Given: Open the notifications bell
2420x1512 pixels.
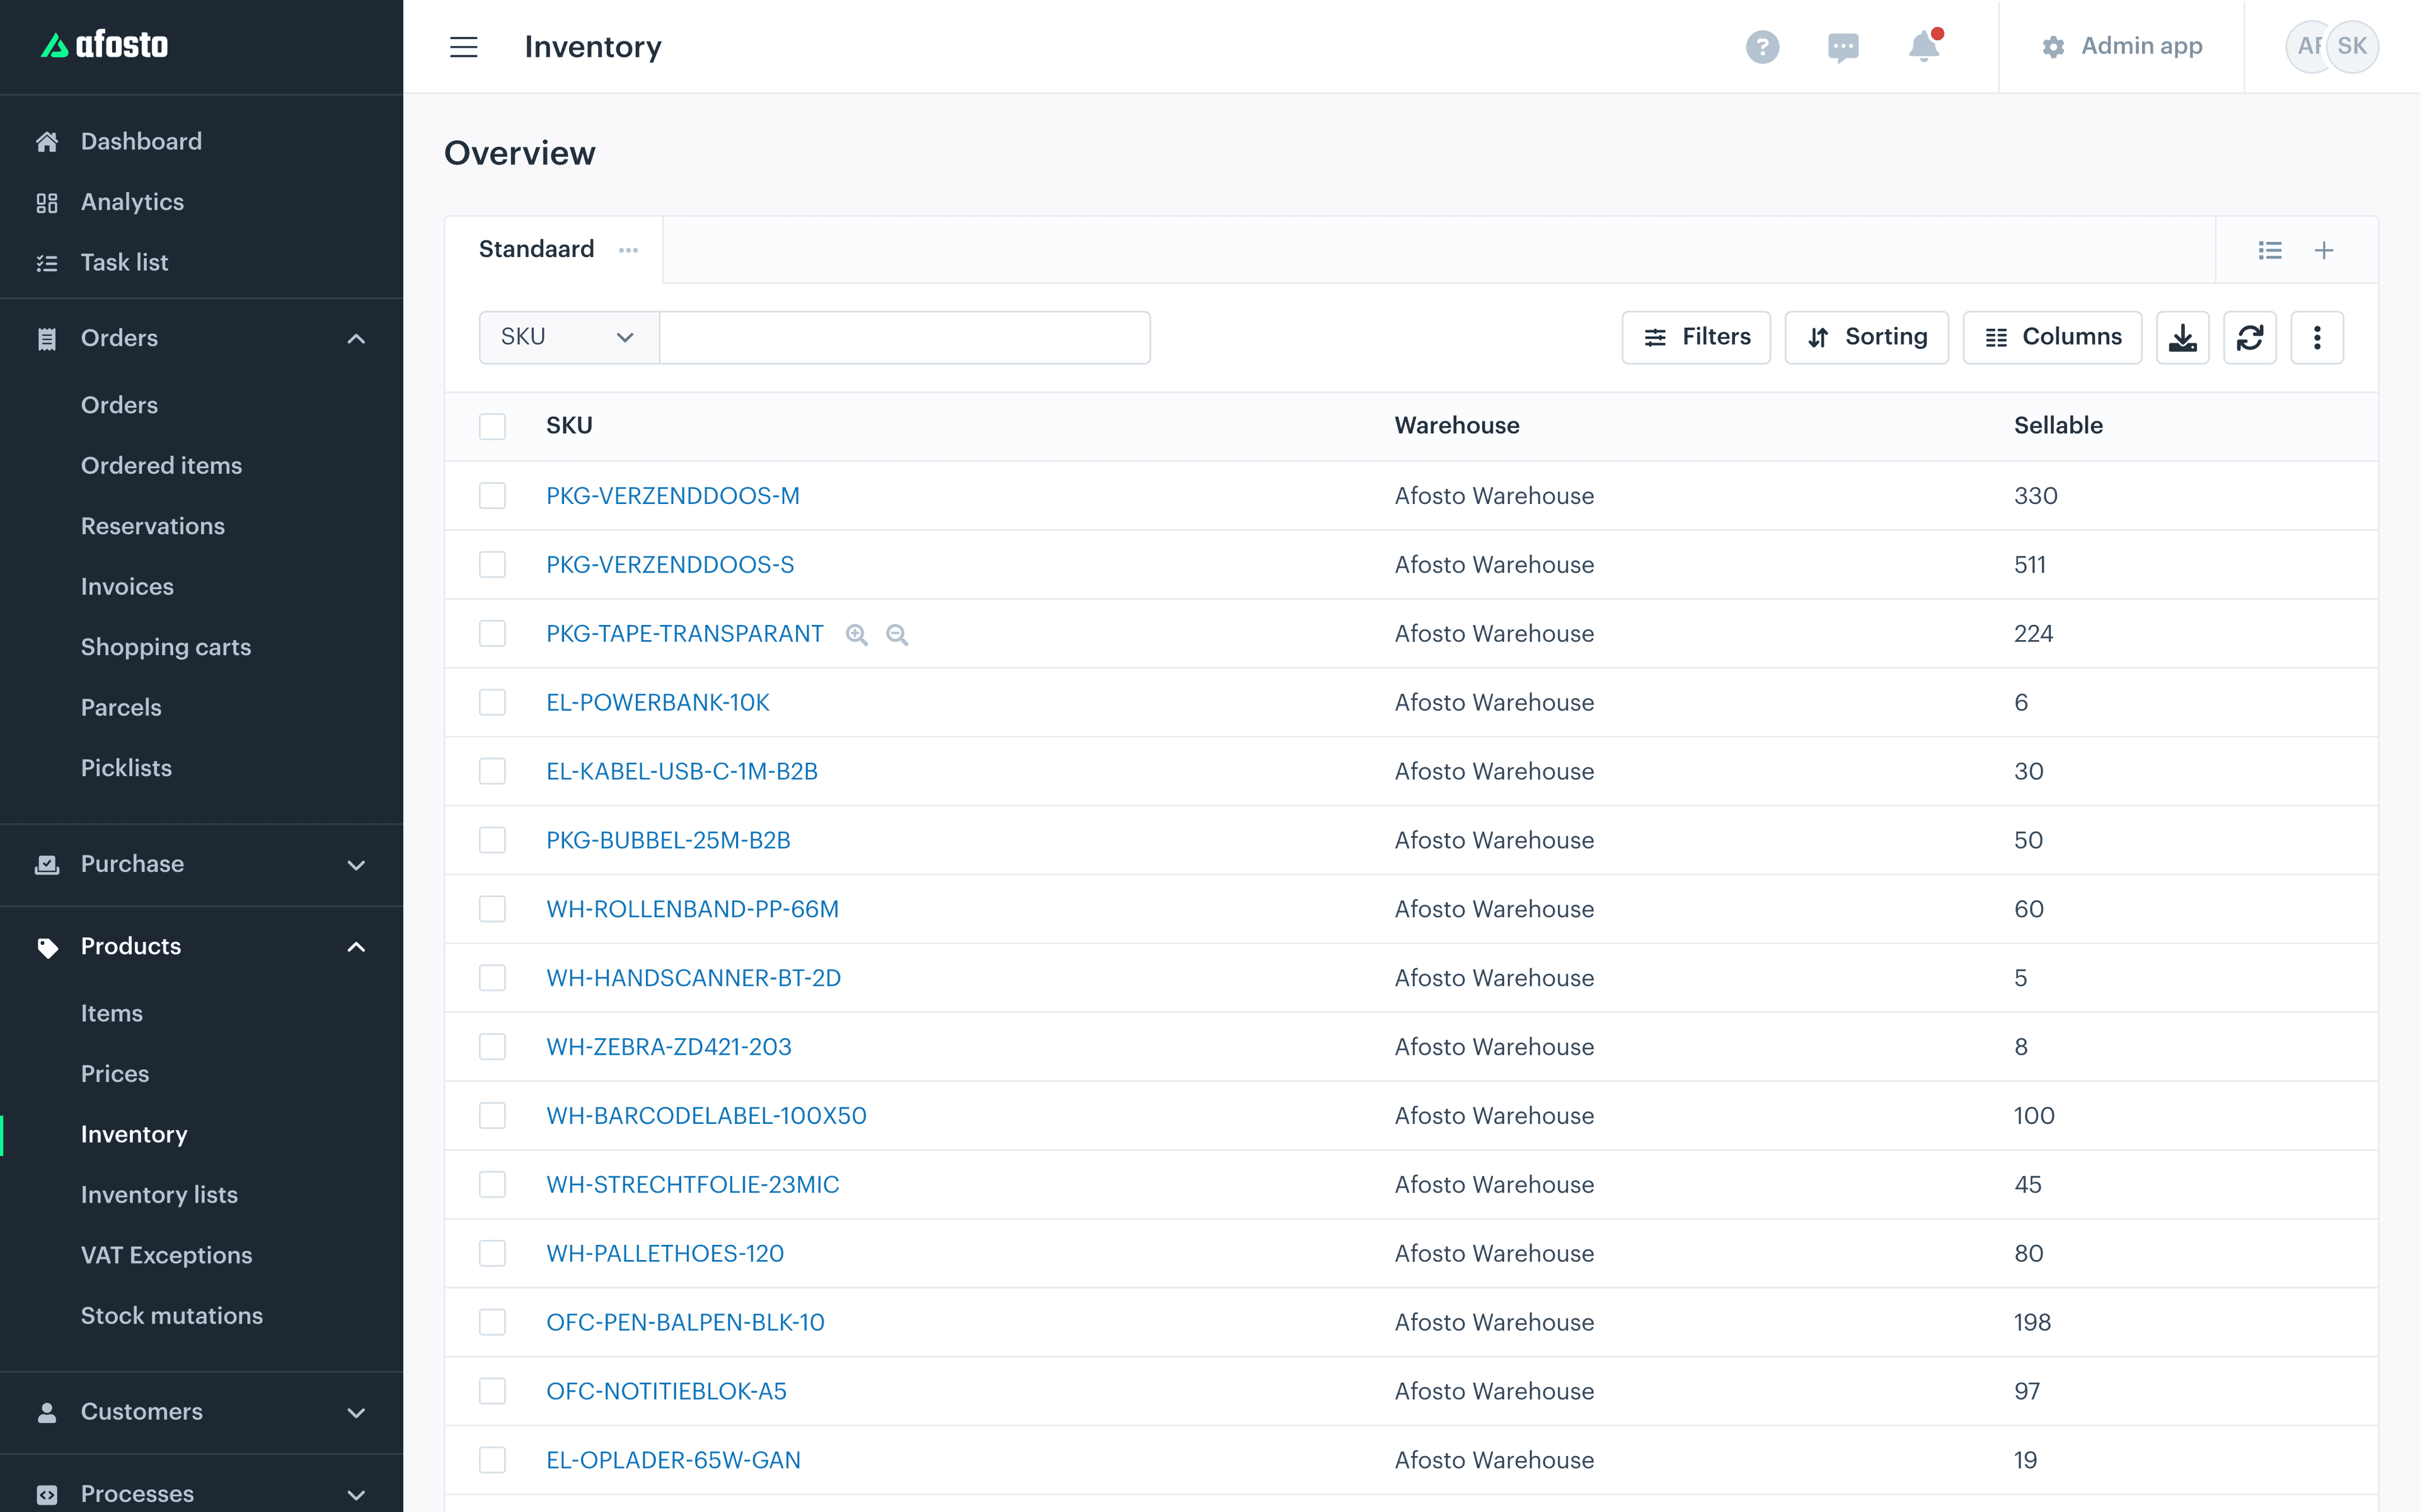Looking at the screenshot, I should pos(1923,46).
